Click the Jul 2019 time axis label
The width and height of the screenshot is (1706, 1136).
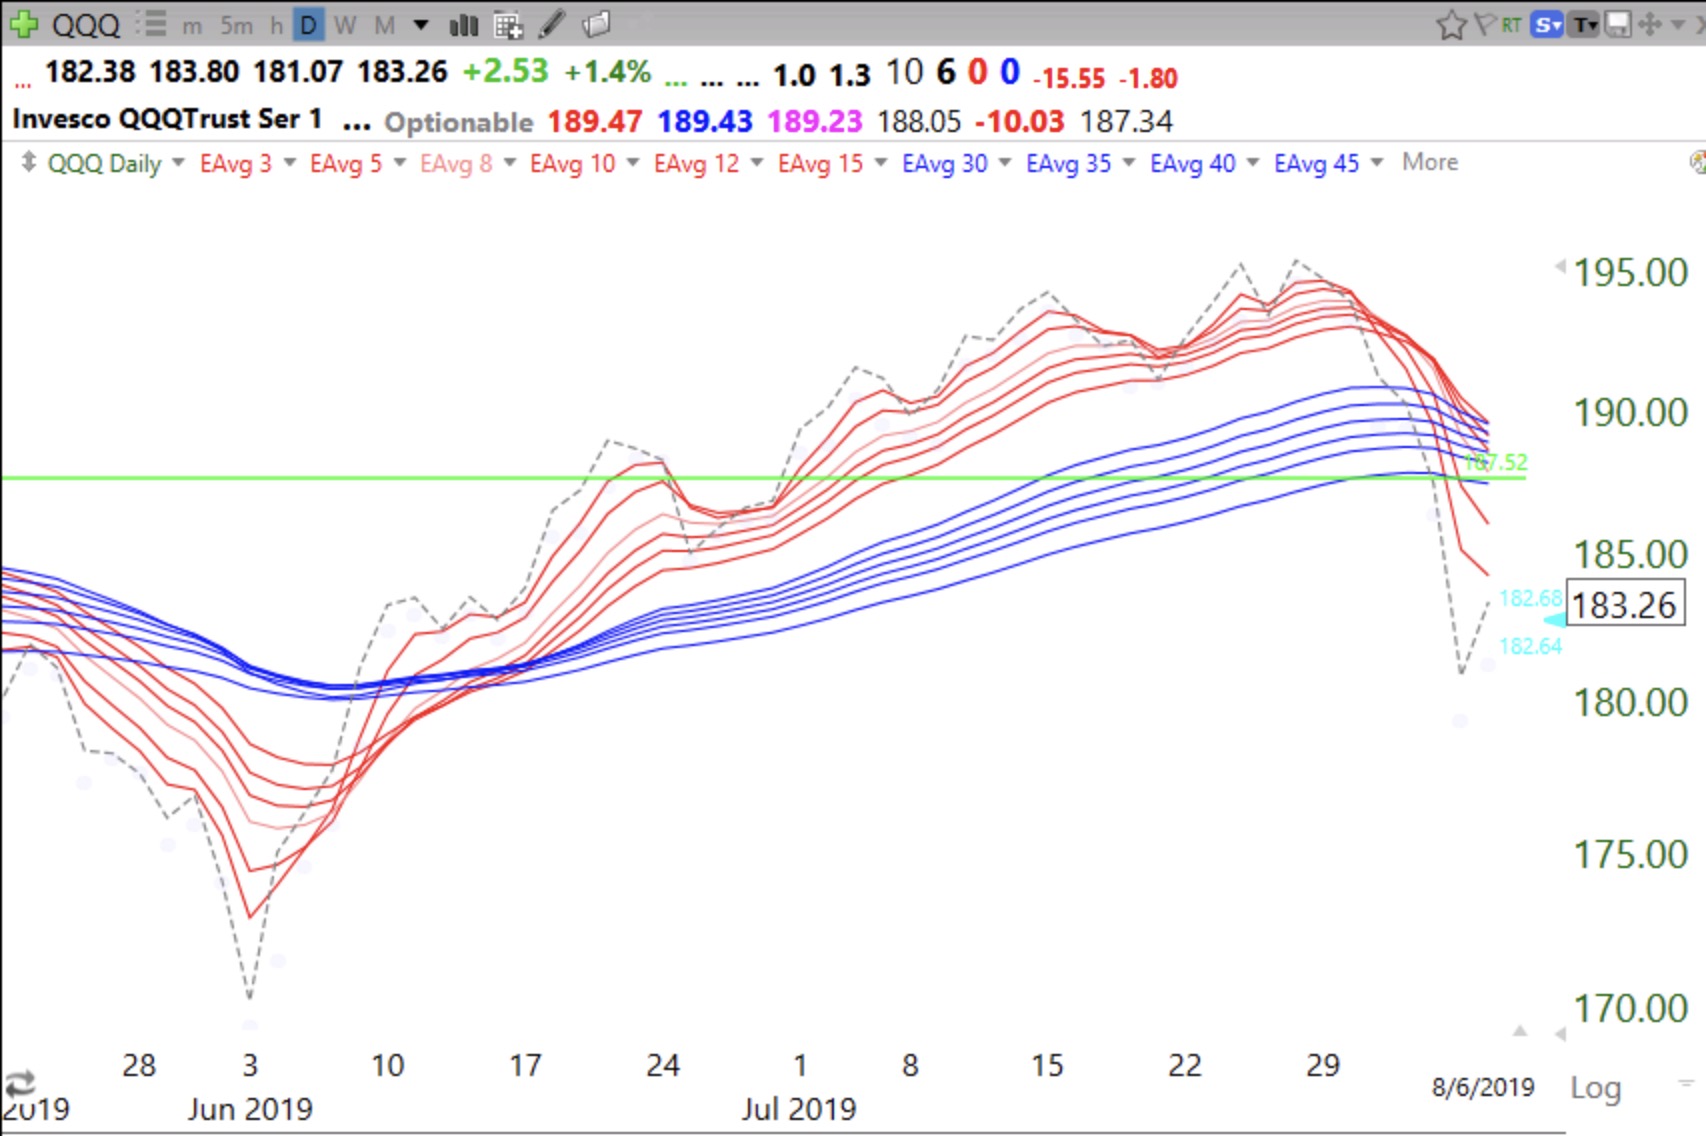pos(799,1109)
